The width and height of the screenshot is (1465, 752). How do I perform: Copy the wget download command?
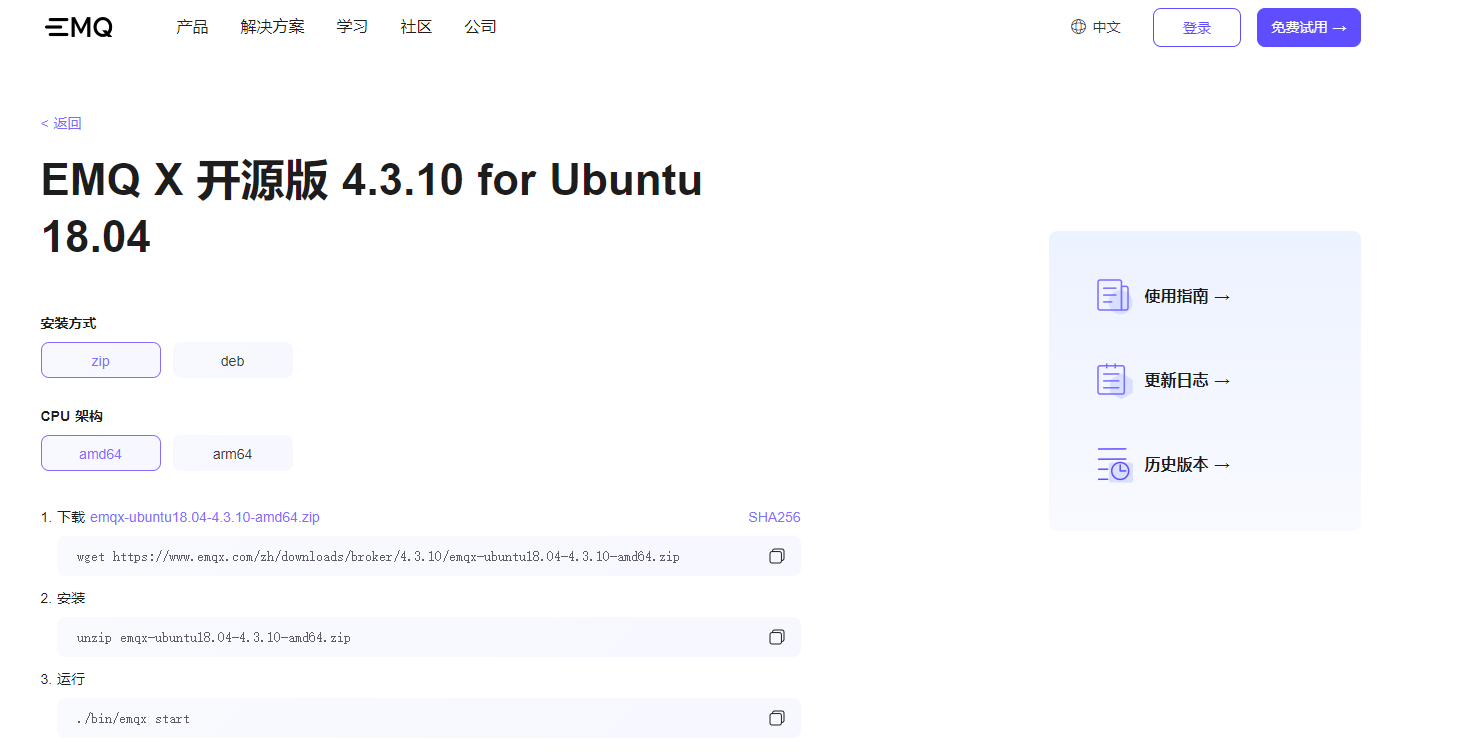[x=777, y=556]
